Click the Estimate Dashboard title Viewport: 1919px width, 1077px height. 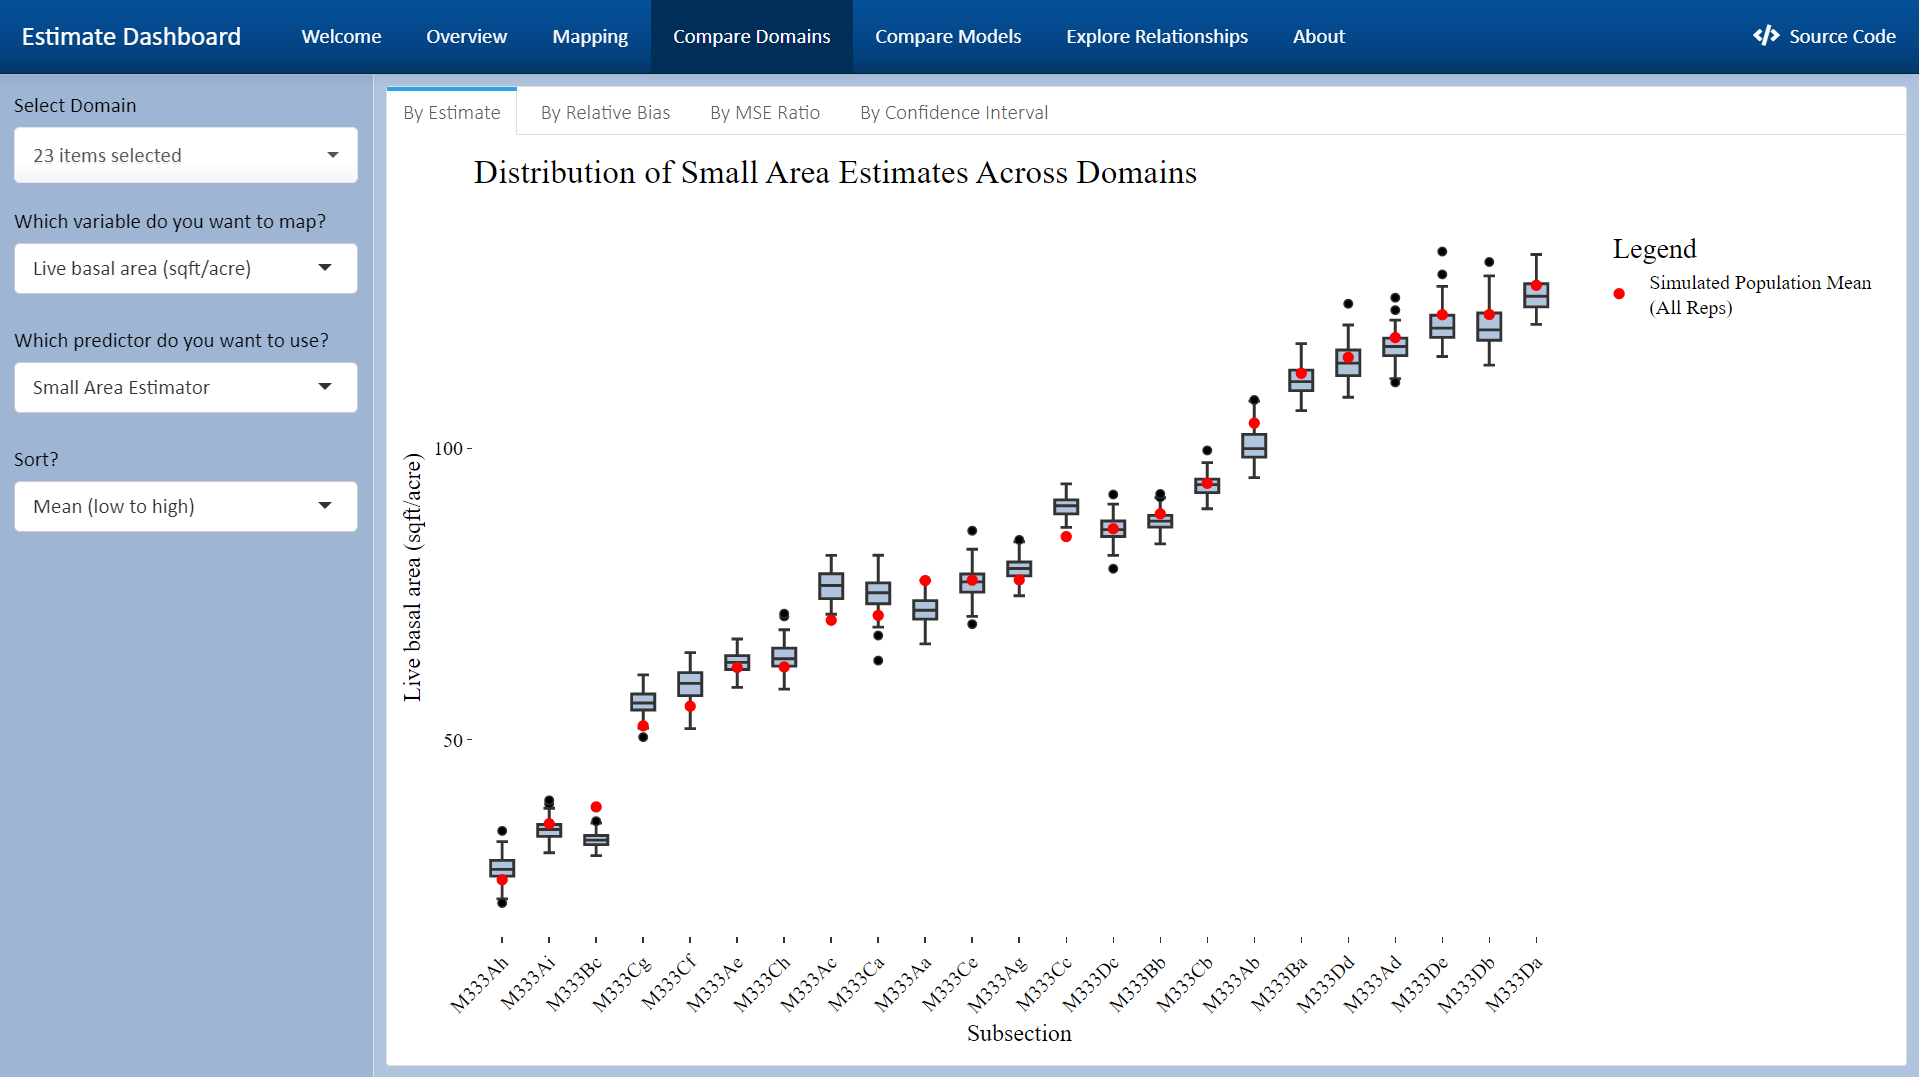(x=131, y=36)
